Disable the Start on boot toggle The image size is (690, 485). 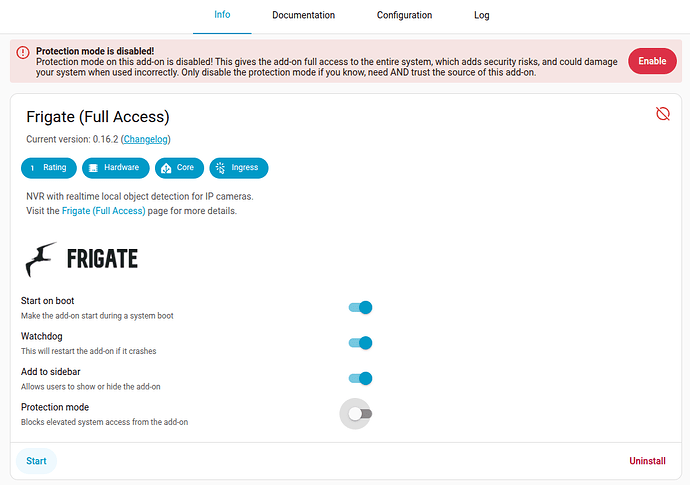pos(360,308)
